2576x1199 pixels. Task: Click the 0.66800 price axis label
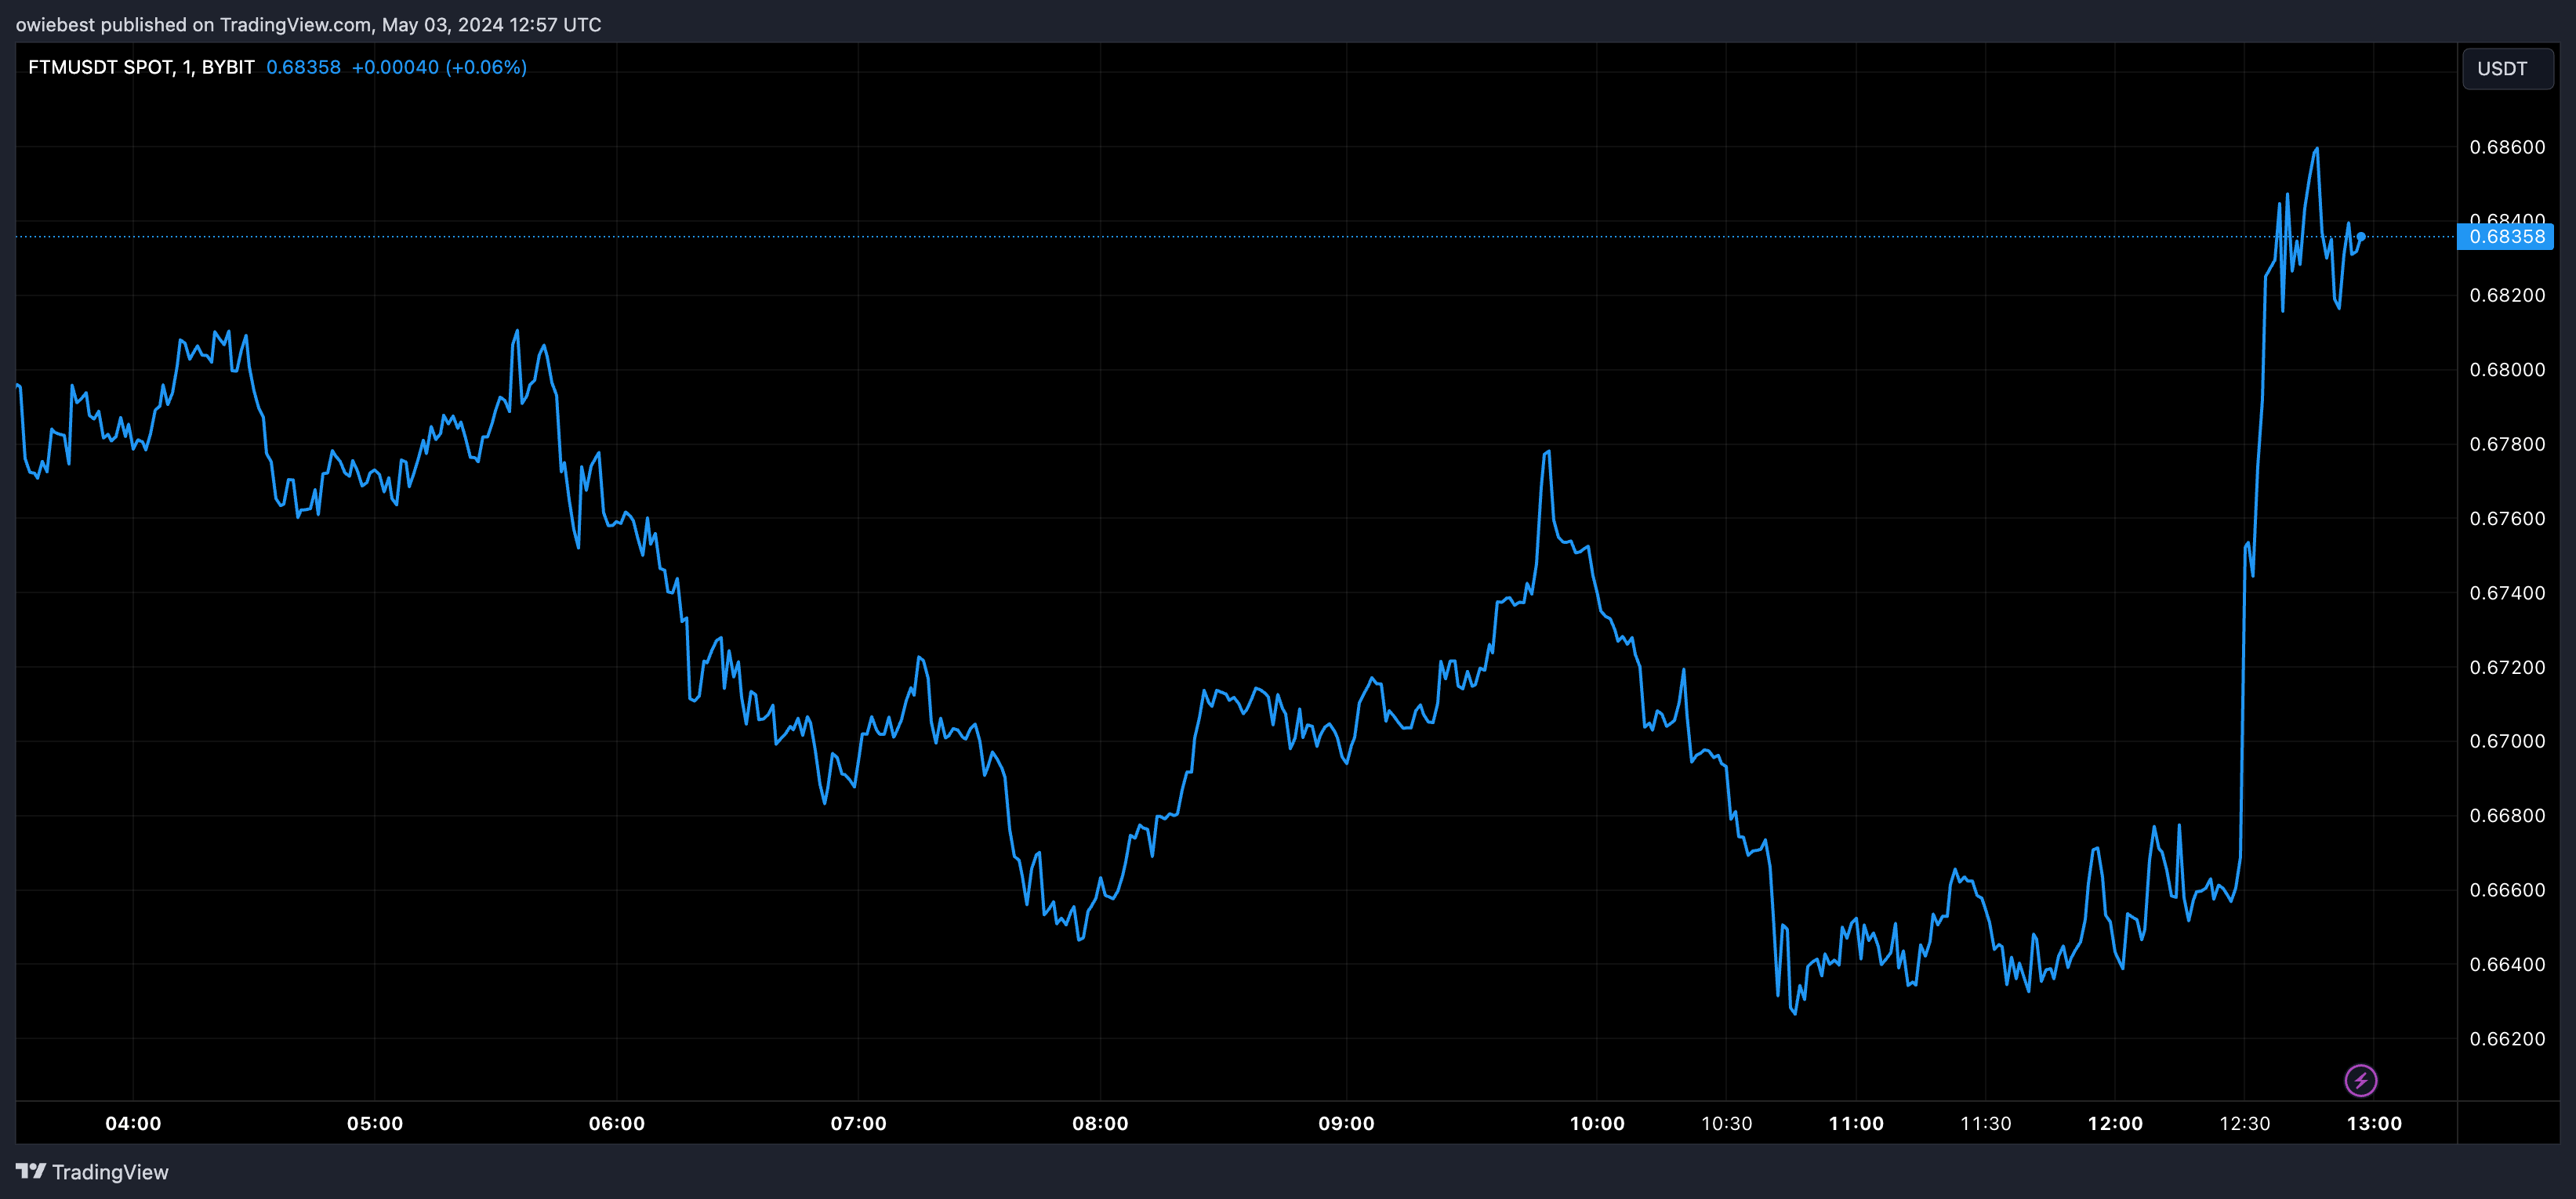pos(2507,816)
